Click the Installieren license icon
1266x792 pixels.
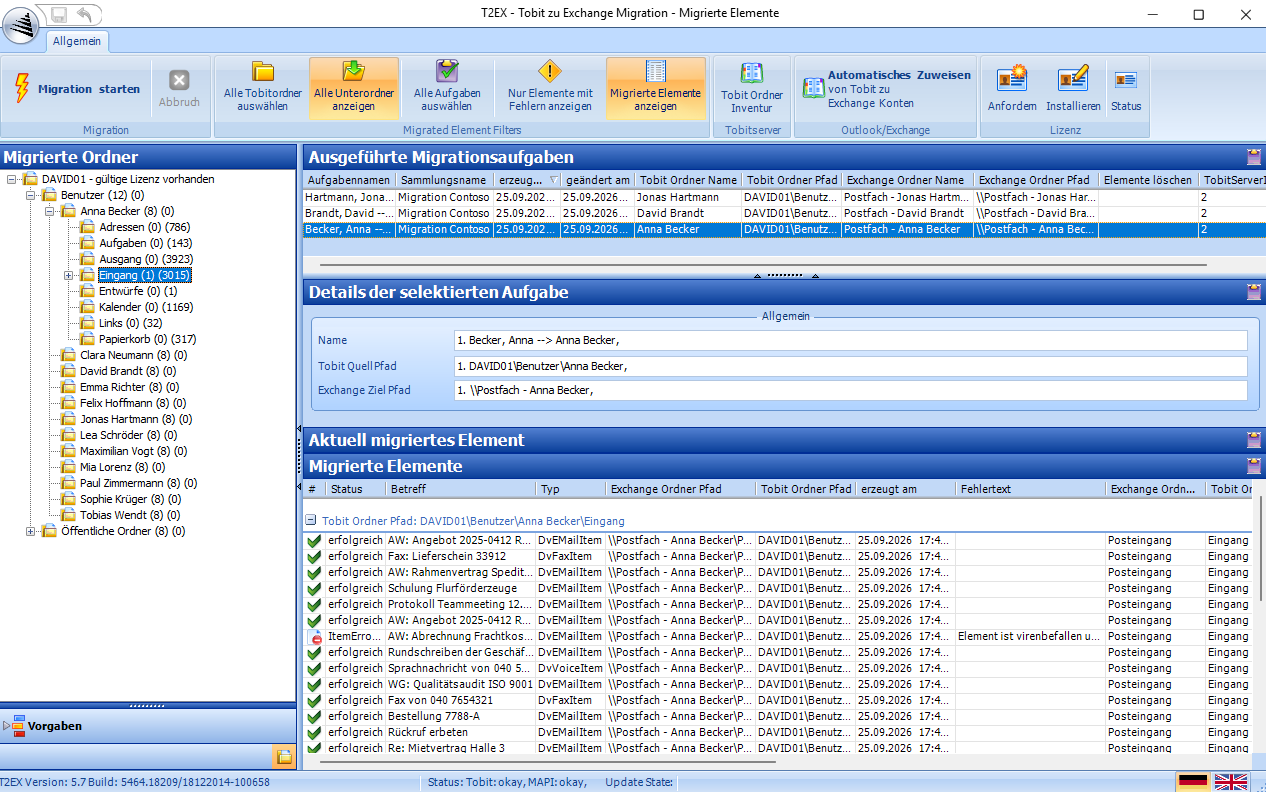coord(1073,89)
